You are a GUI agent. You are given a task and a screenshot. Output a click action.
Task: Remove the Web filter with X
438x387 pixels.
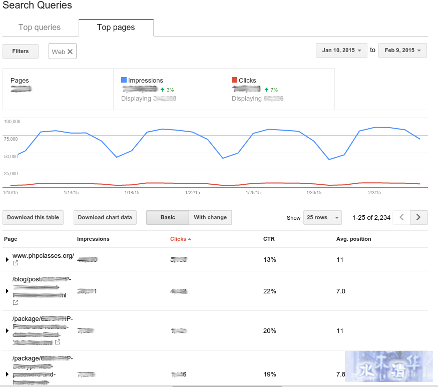point(70,51)
